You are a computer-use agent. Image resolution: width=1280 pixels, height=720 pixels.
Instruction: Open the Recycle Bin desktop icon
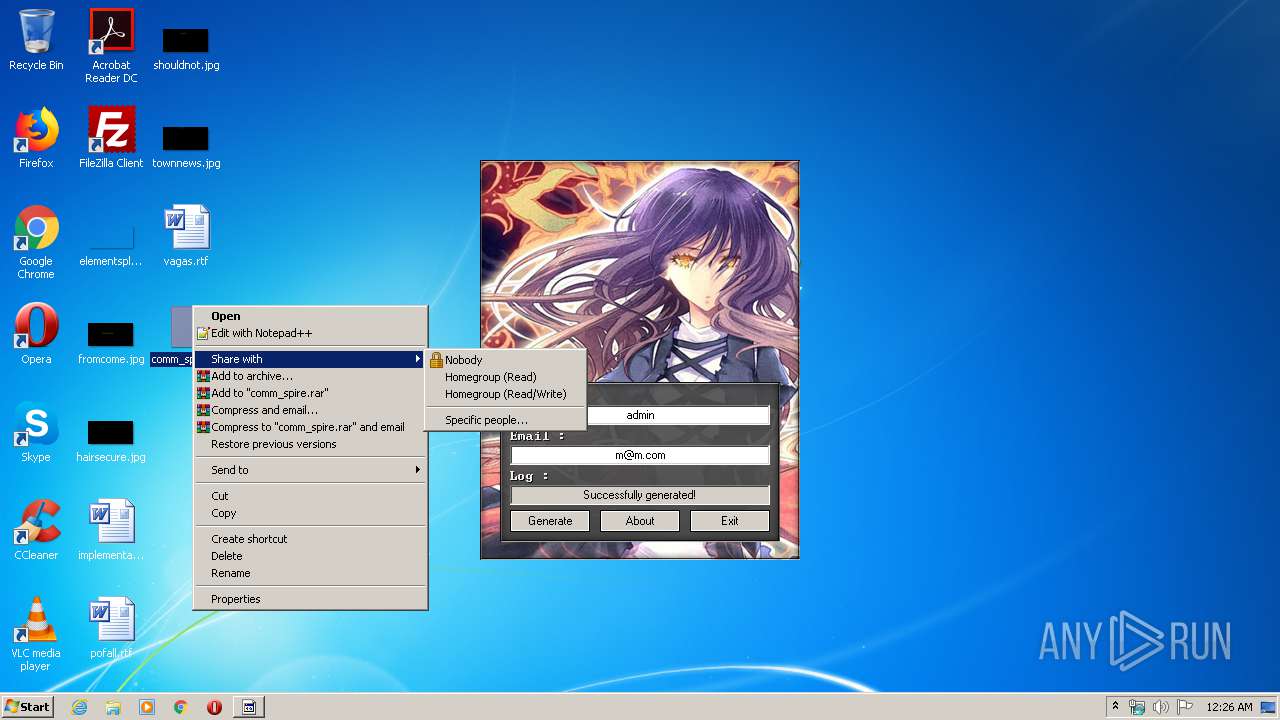pos(36,41)
